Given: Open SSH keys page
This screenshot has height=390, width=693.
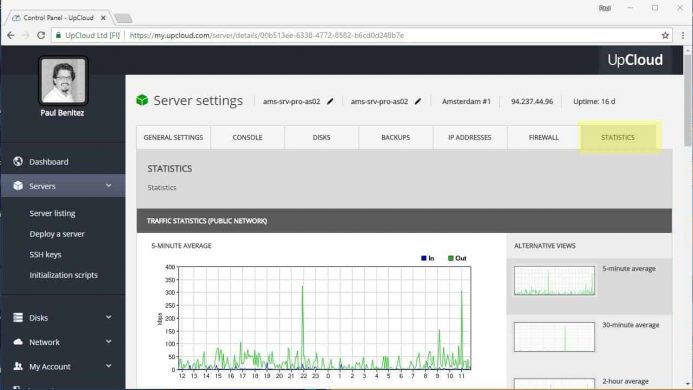Looking at the screenshot, I should coord(45,255).
